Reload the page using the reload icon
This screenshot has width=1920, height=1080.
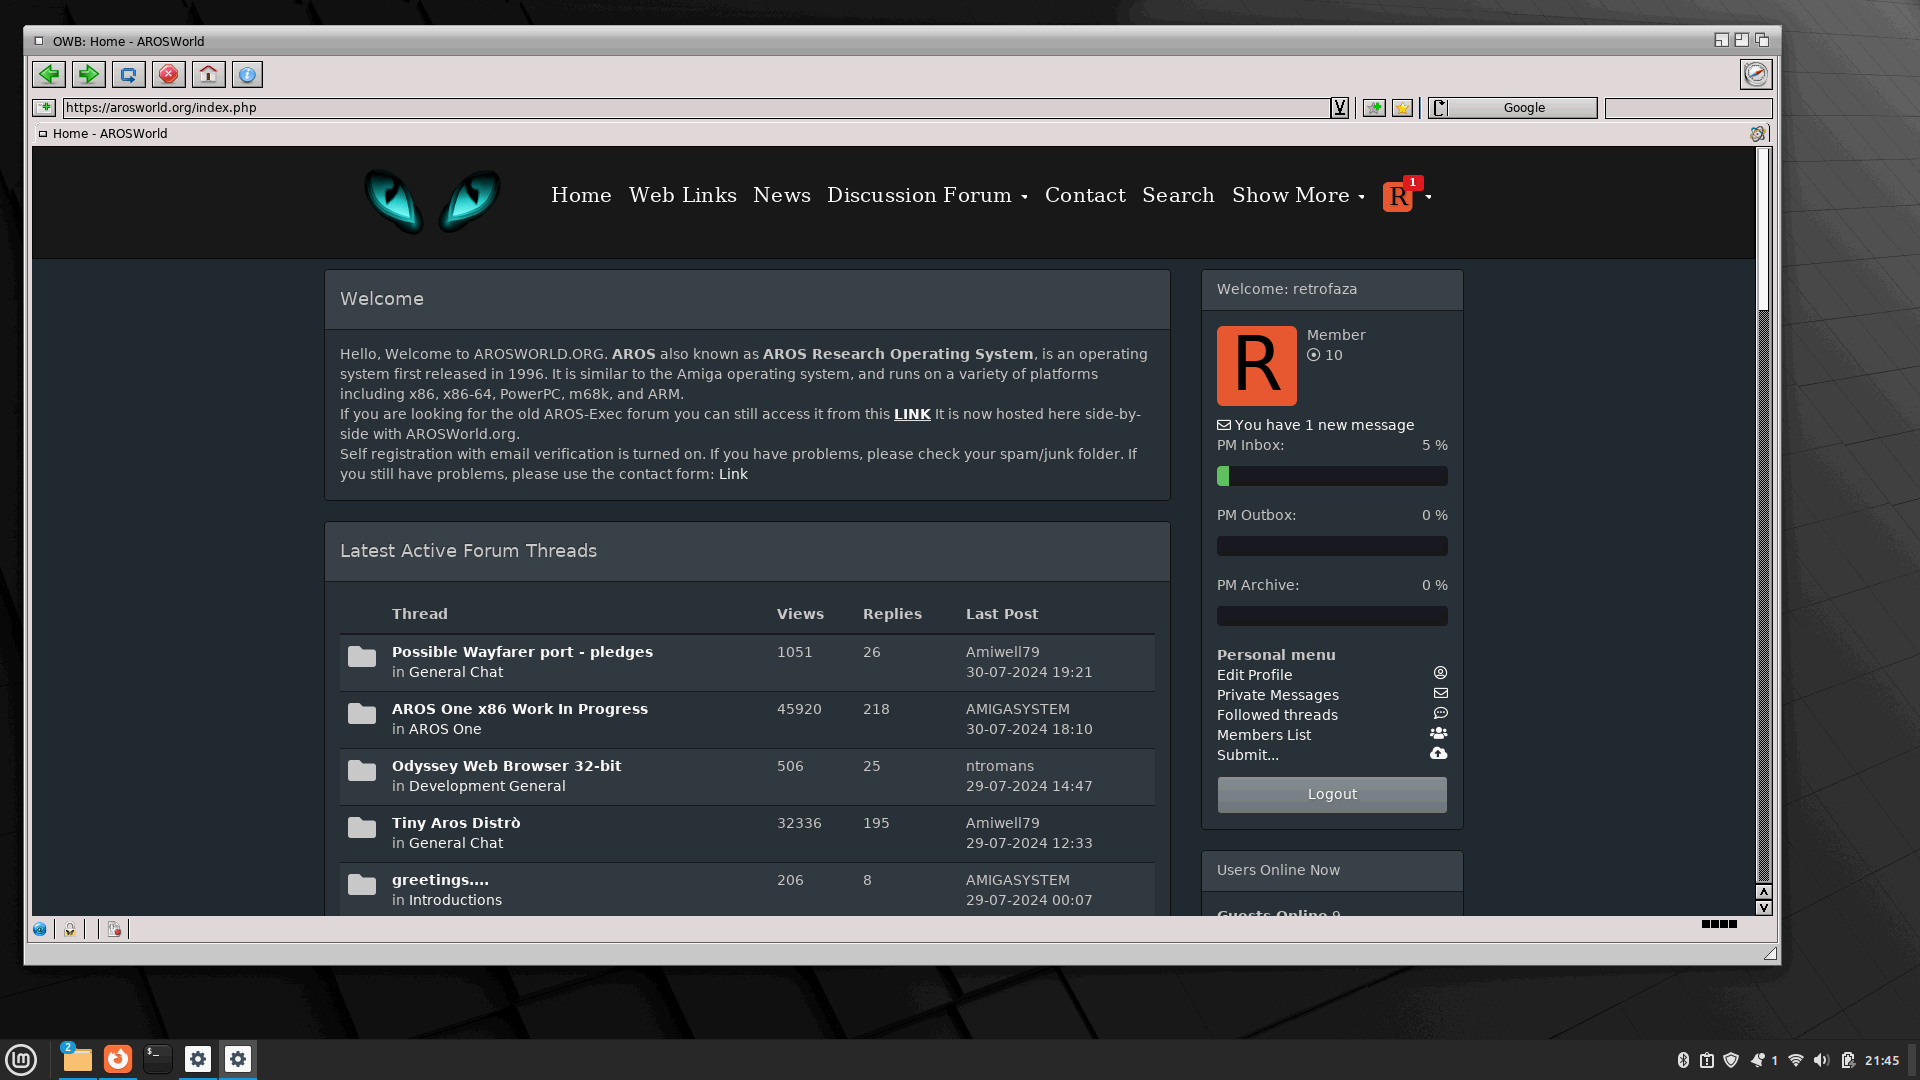click(x=128, y=74)
